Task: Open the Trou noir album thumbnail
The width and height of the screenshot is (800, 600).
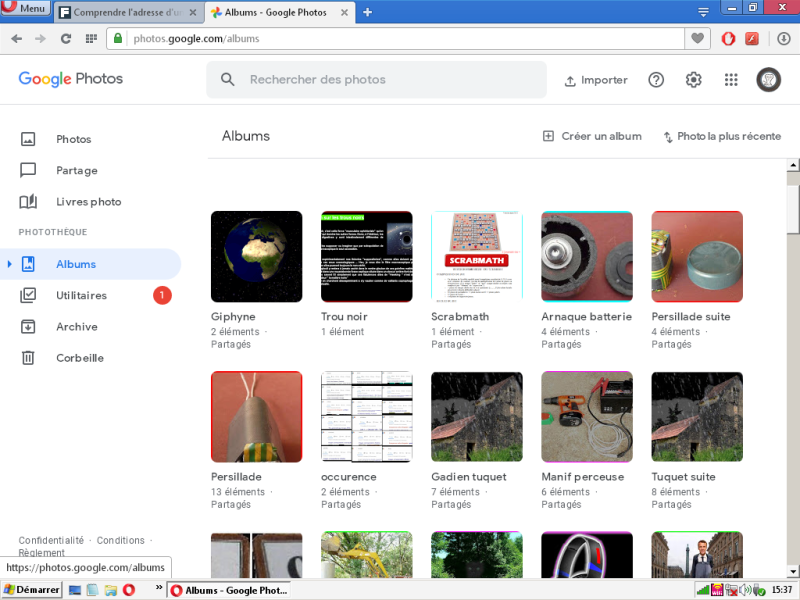Action: [367, 257]
